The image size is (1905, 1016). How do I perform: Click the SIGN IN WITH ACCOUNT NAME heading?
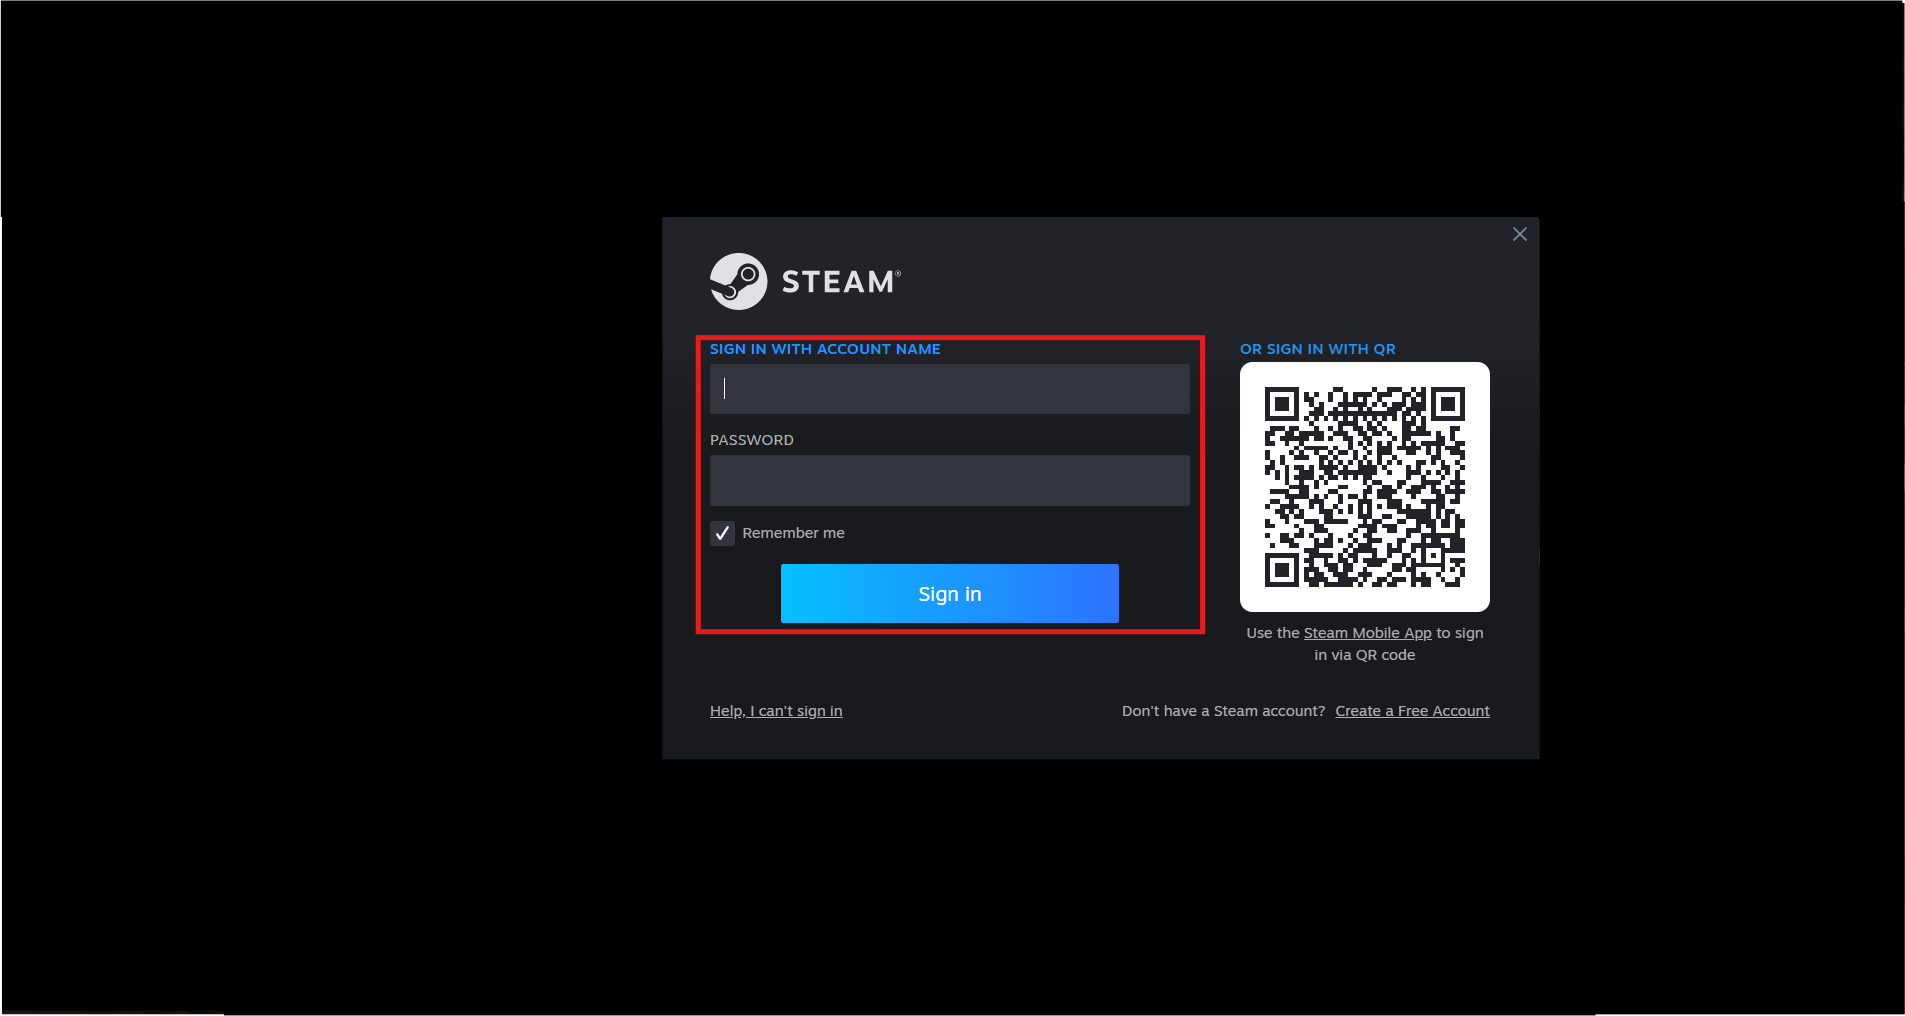(x=824, y=349)
